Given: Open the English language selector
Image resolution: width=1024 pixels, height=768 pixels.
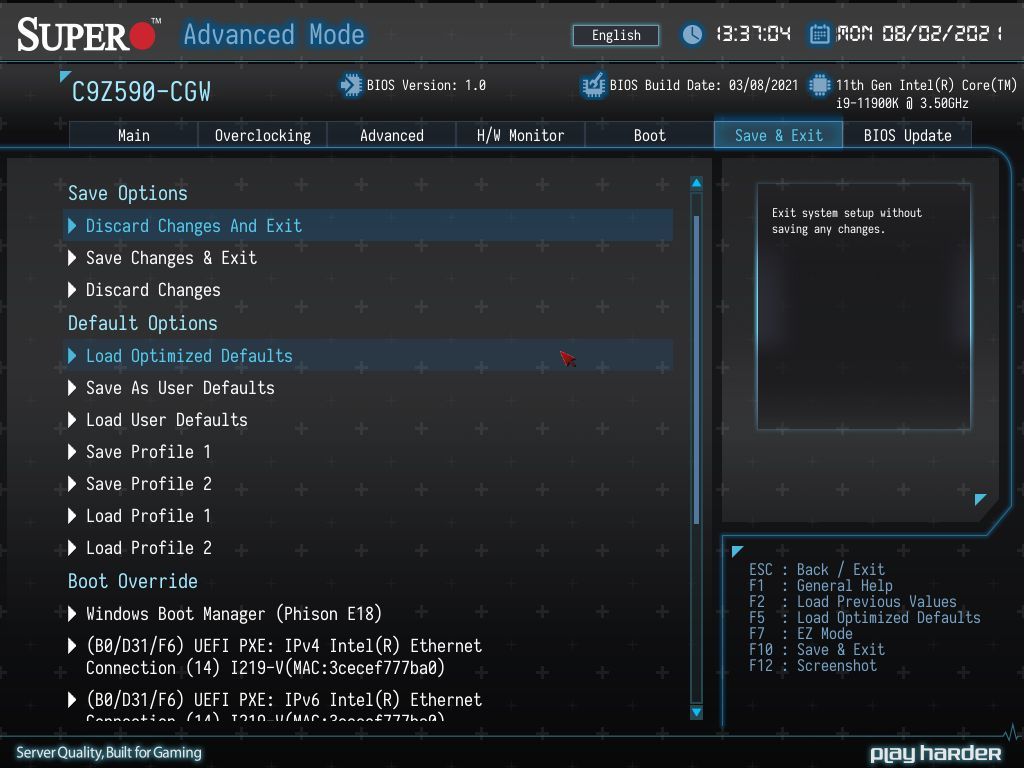Looking at the screenshot, I should [x=616, y=35].
